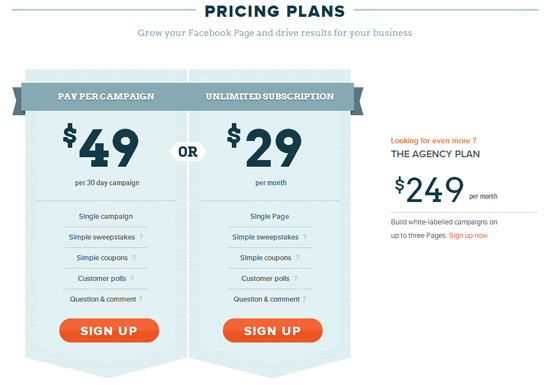Click help icon beside Unlimited Subscription coupons
Image resolution: width=550 pixels, height=385 pixels.
pyautogui.click(x=297, y=258)
